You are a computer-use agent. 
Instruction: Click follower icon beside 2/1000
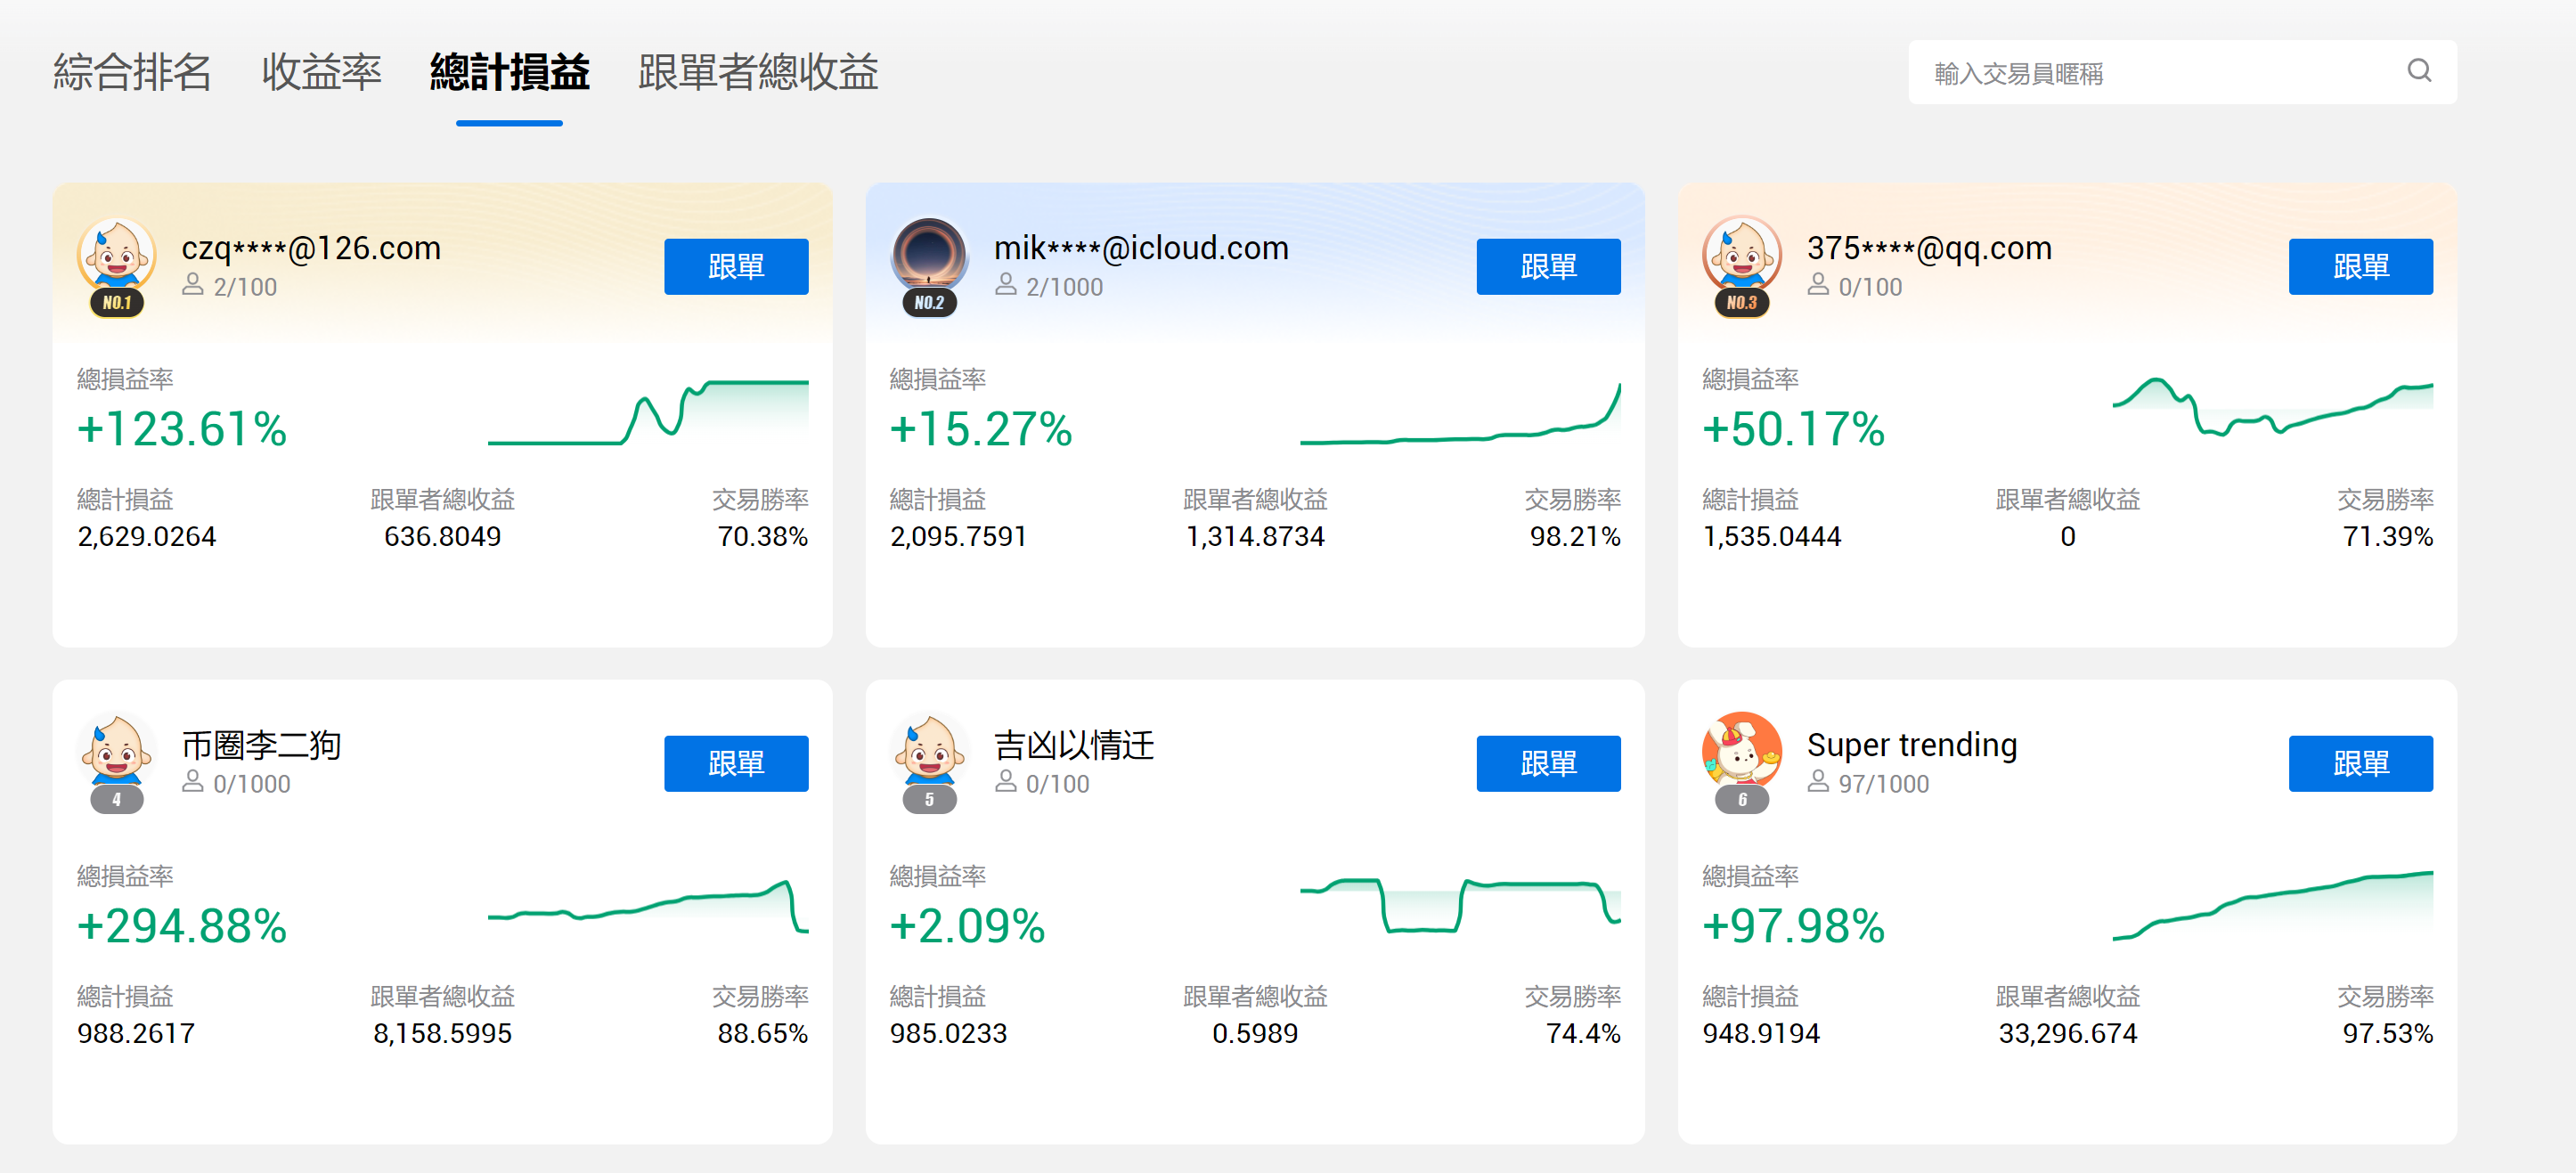(1005, 285)
